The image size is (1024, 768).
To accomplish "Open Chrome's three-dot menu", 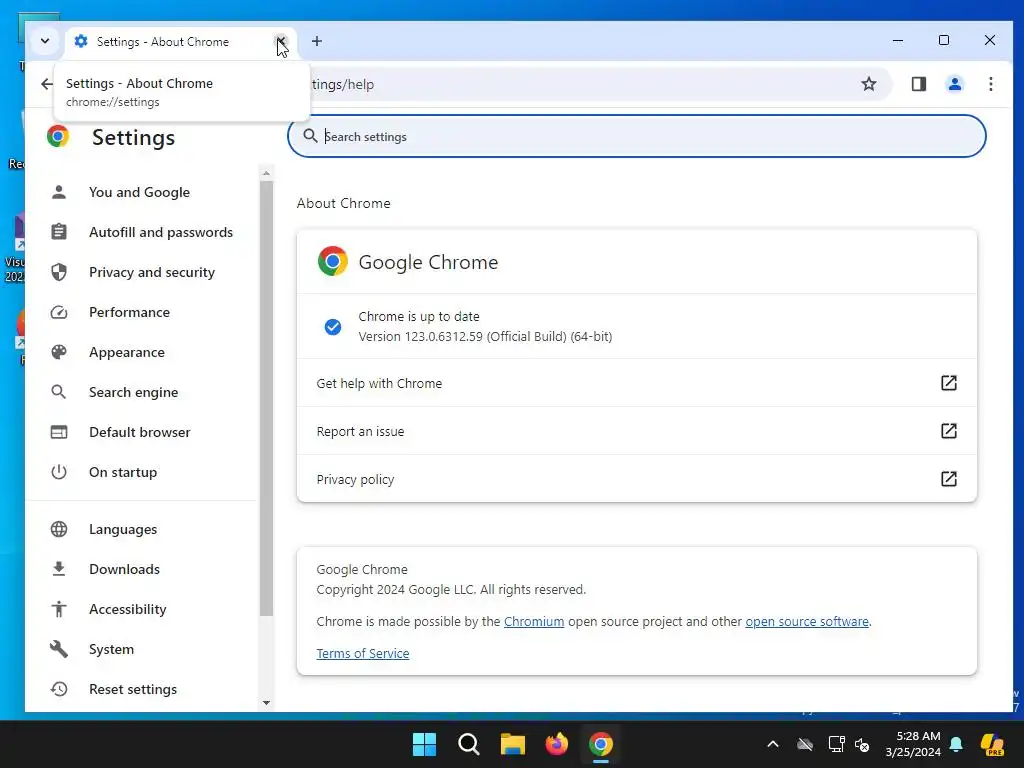I will coord(991,84).
